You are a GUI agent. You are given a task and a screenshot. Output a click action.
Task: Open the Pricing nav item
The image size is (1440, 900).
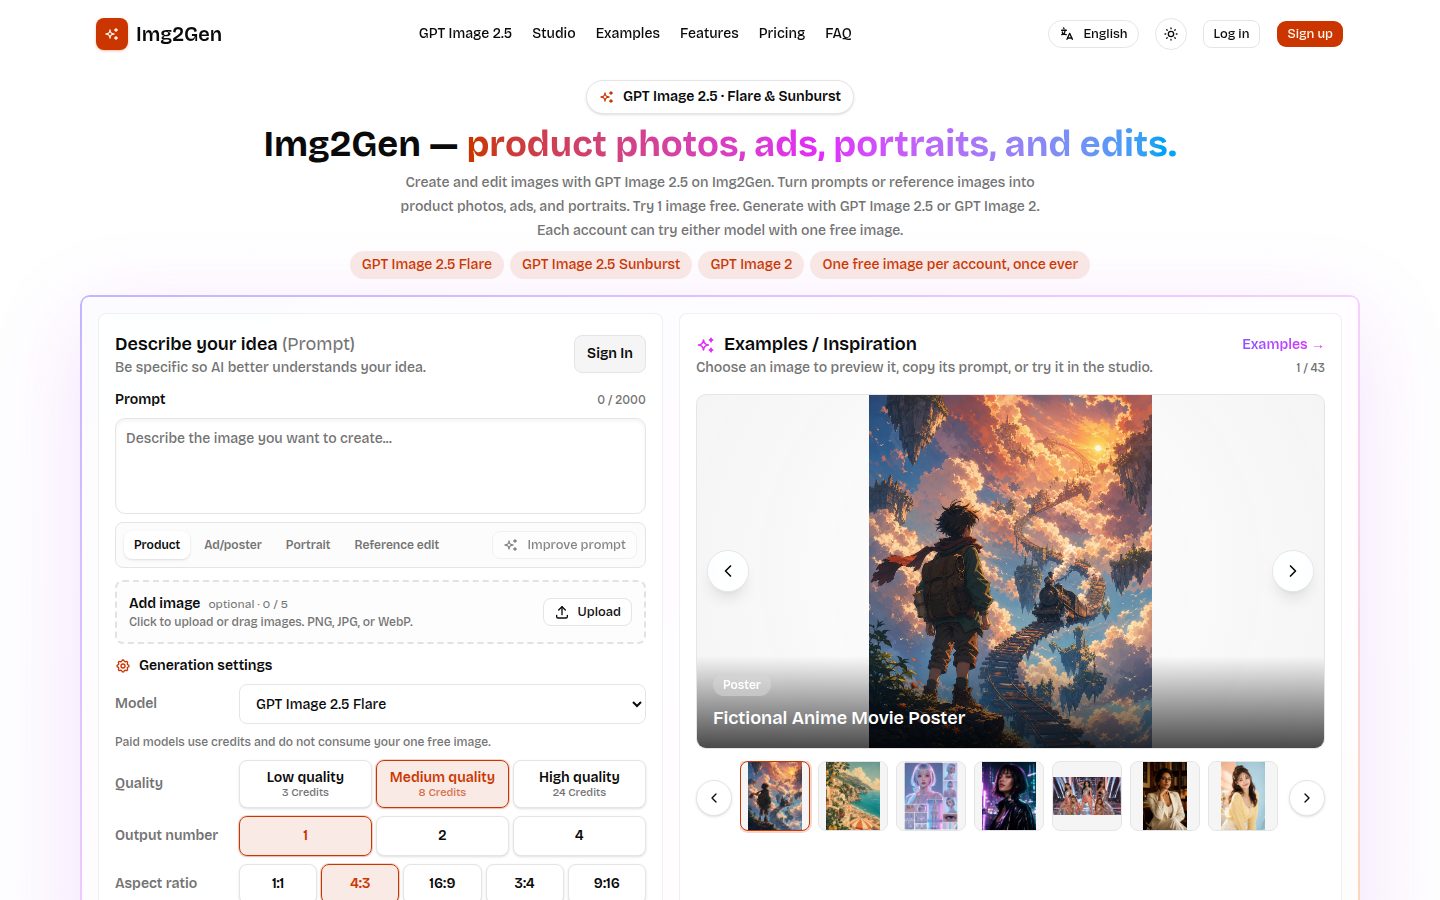tap(782, 33)
